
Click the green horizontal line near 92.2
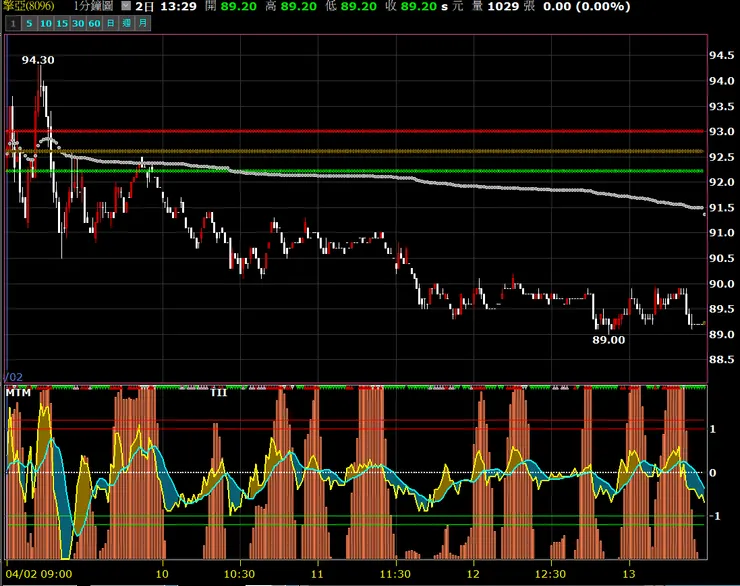pos(355,171)
